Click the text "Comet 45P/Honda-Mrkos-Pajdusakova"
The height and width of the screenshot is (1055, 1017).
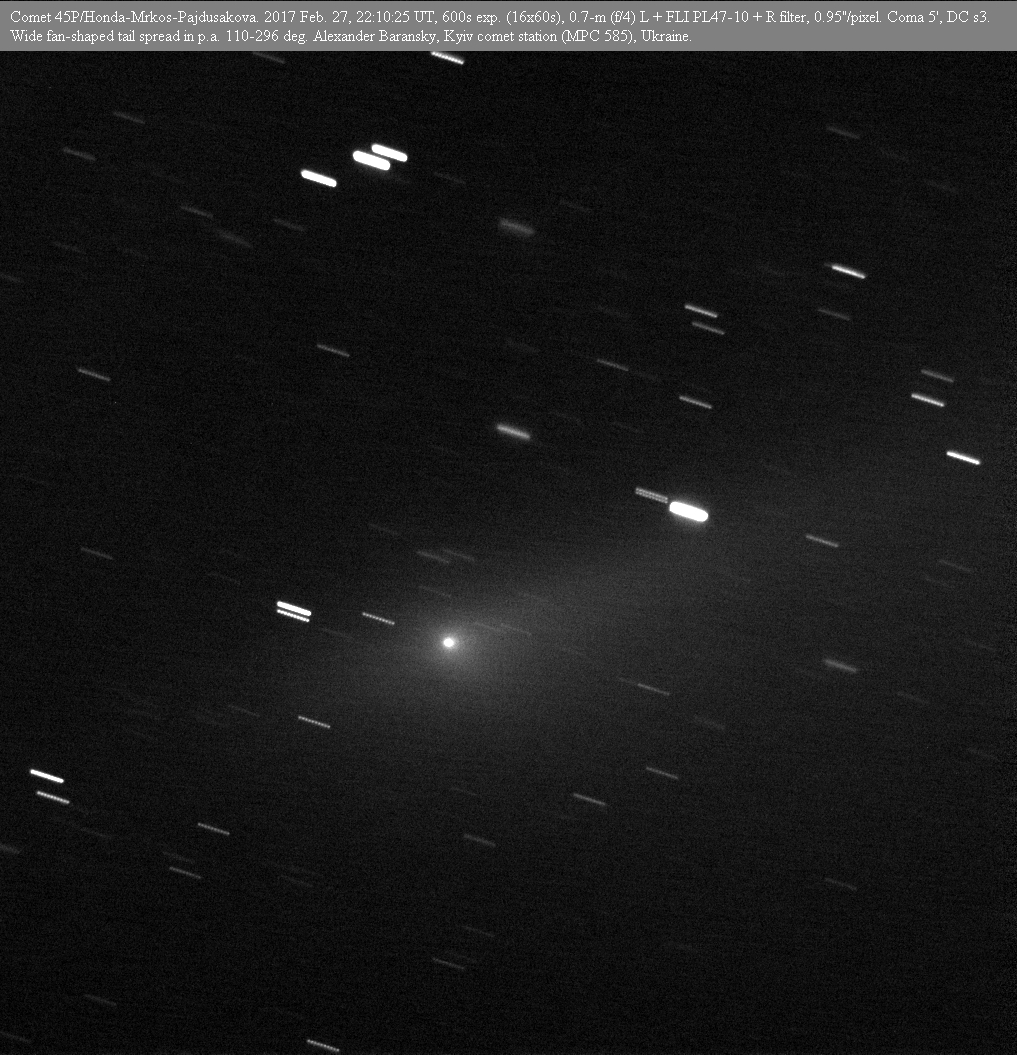coord(134,17)
